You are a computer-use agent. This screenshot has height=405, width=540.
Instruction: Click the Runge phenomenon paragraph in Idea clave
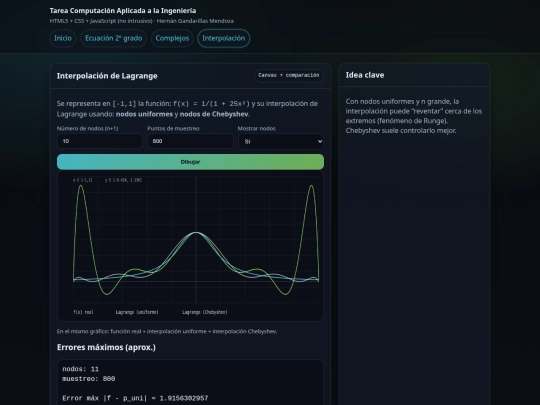click(414, 116)
